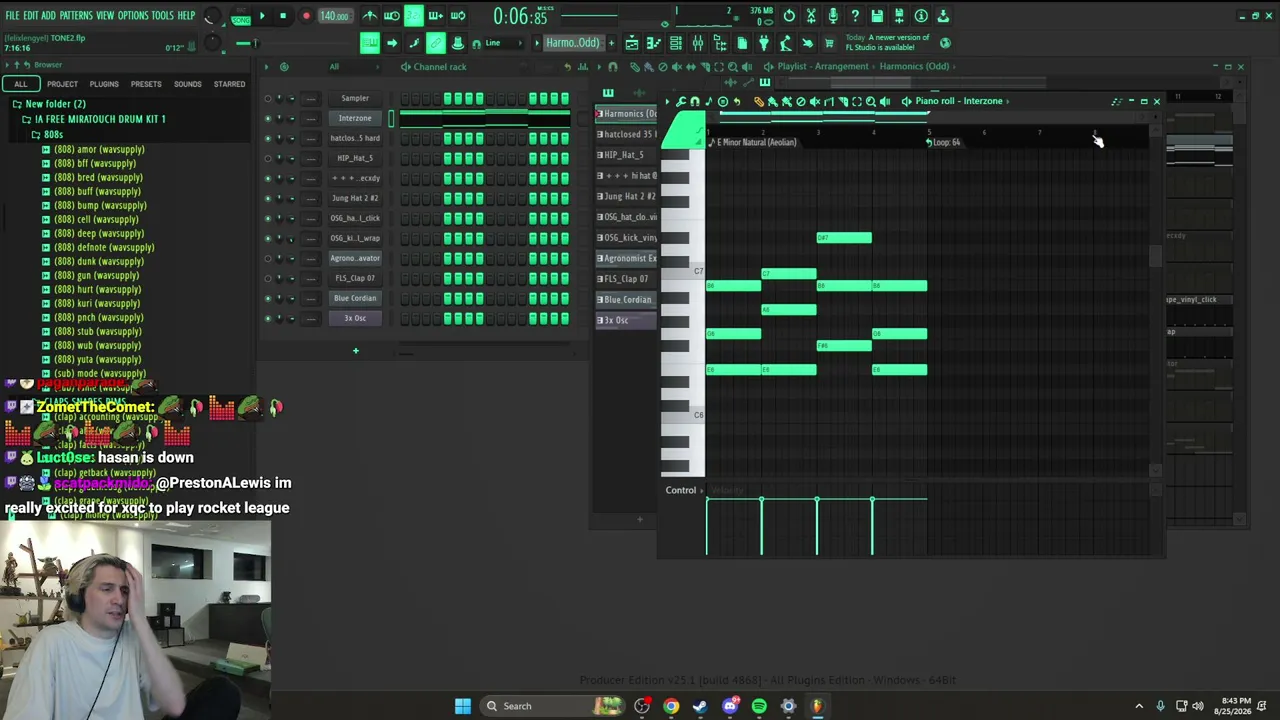
Task: Click the Interzone channel button
Action: (355, 118)
